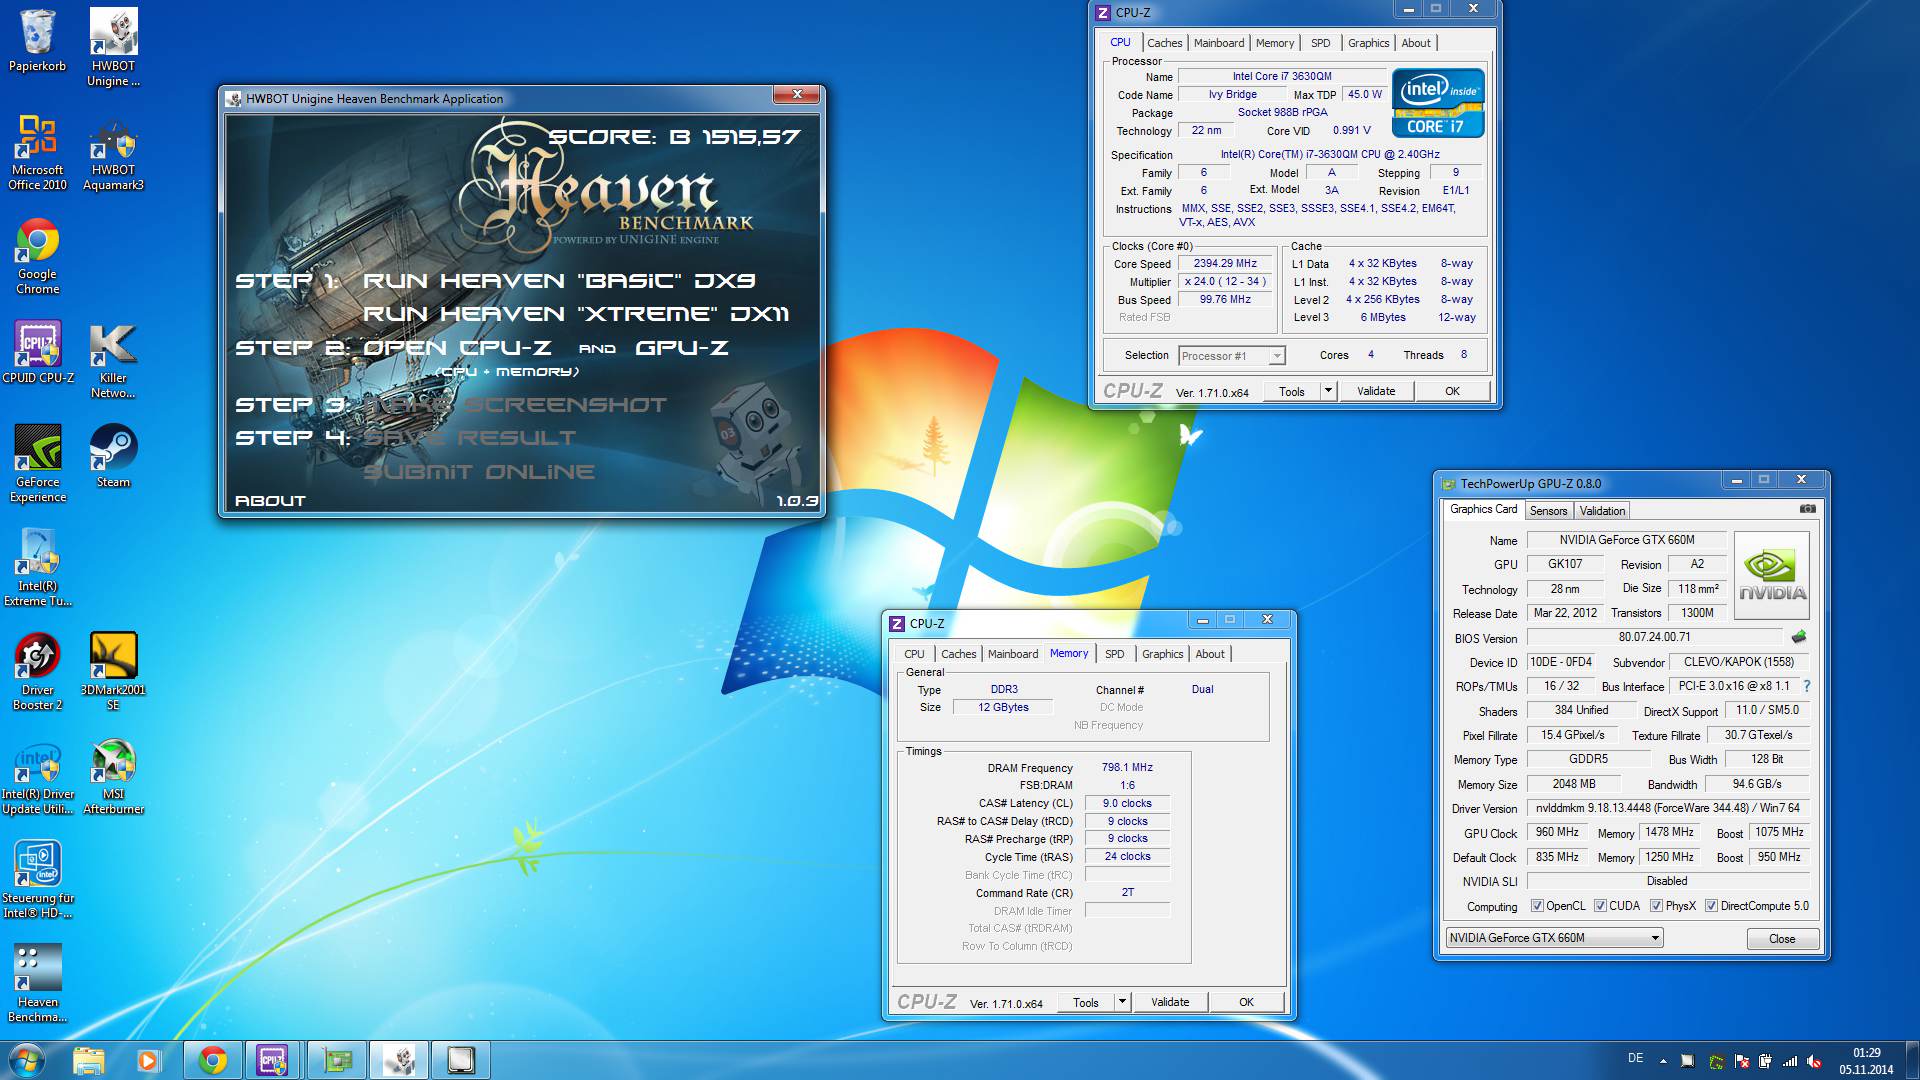Image resolution: width=1920 pixels, height=1080 pixels.
Task: Open Processor #1 selection dropdown
Action: pyautogui.click(x=1232, y=356)
